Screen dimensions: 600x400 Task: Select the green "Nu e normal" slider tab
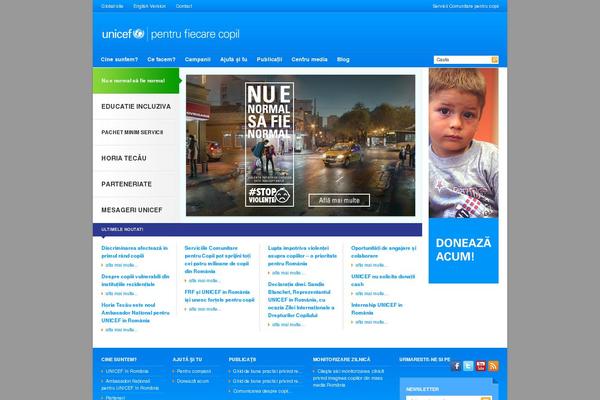136,81
